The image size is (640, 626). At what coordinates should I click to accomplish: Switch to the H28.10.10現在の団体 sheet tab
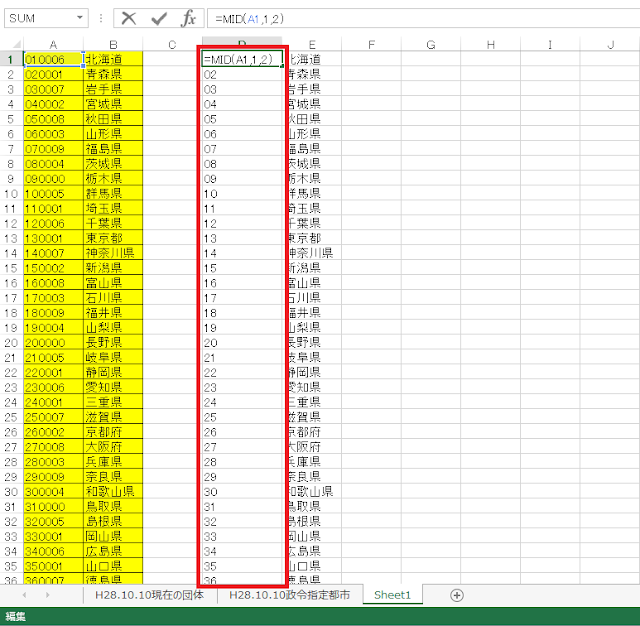148,595
